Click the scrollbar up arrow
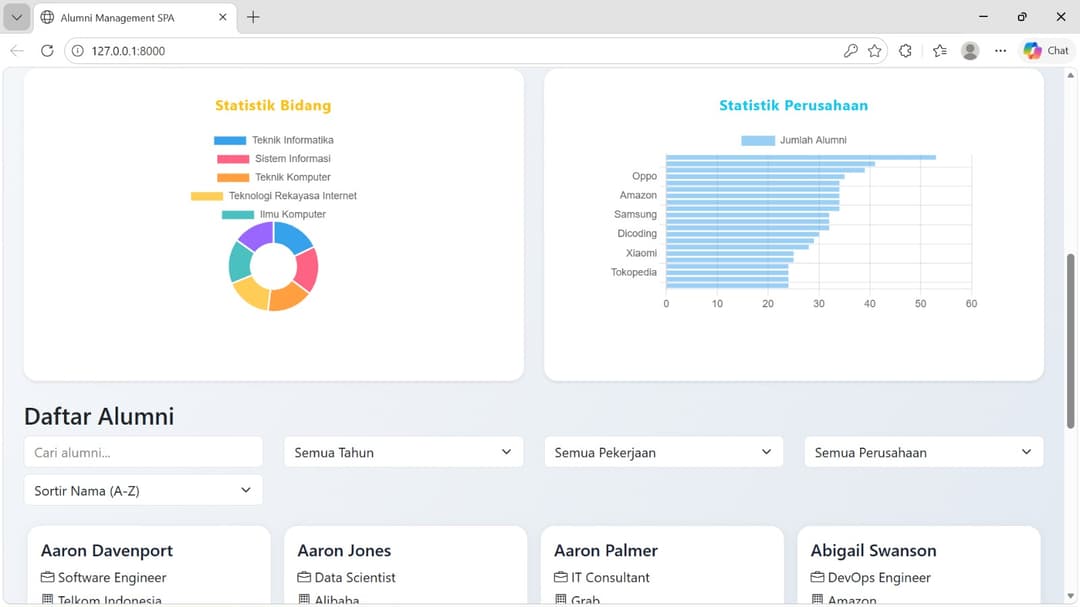Viewport: 1080px width, 607px height. click(1070, 75)
